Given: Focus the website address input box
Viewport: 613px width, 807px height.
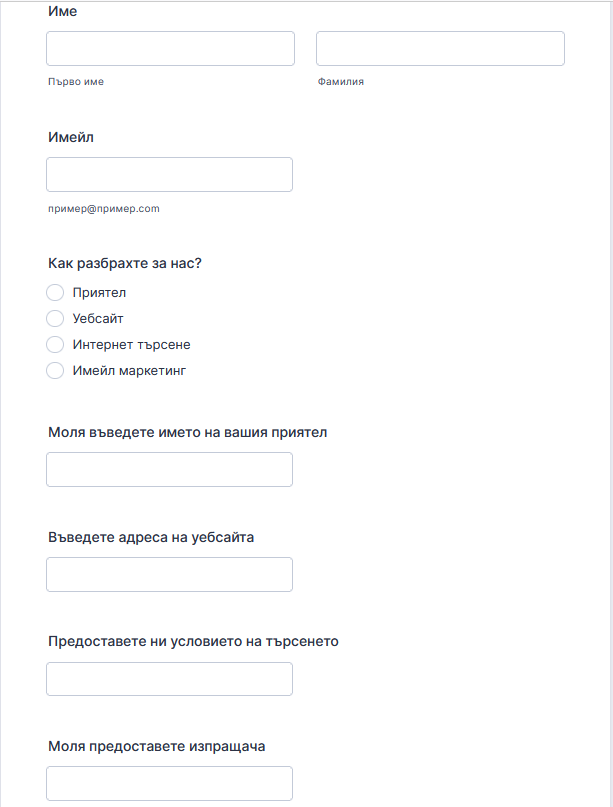Looking at the screenshot, I should (x=169, y=574).
